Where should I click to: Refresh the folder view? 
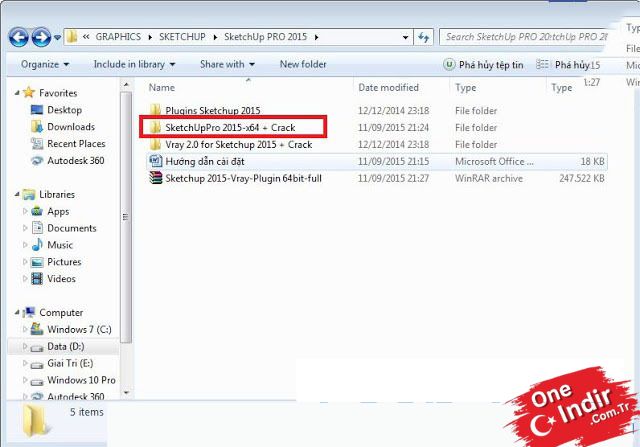[423, 38]
